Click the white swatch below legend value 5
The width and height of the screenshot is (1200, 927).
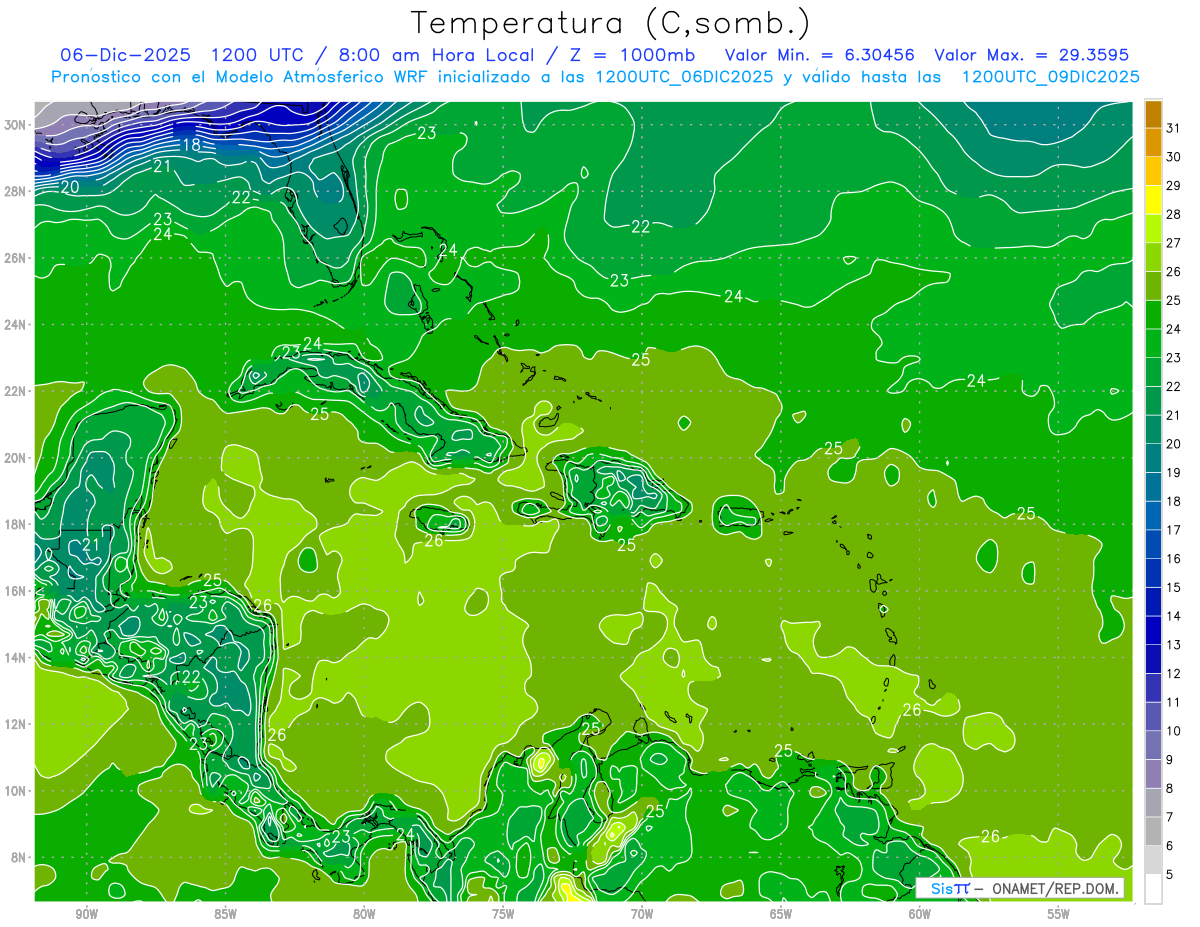point(1154,889)
